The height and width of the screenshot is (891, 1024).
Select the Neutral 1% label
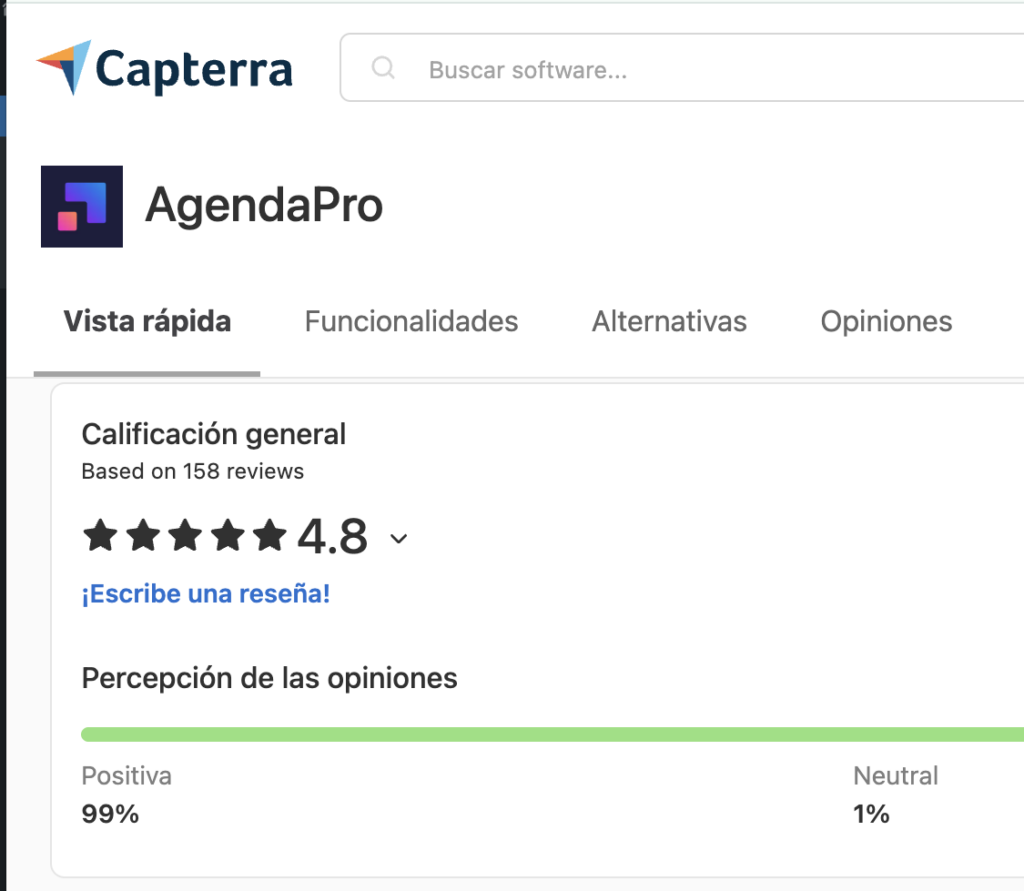tap(895, 794)
